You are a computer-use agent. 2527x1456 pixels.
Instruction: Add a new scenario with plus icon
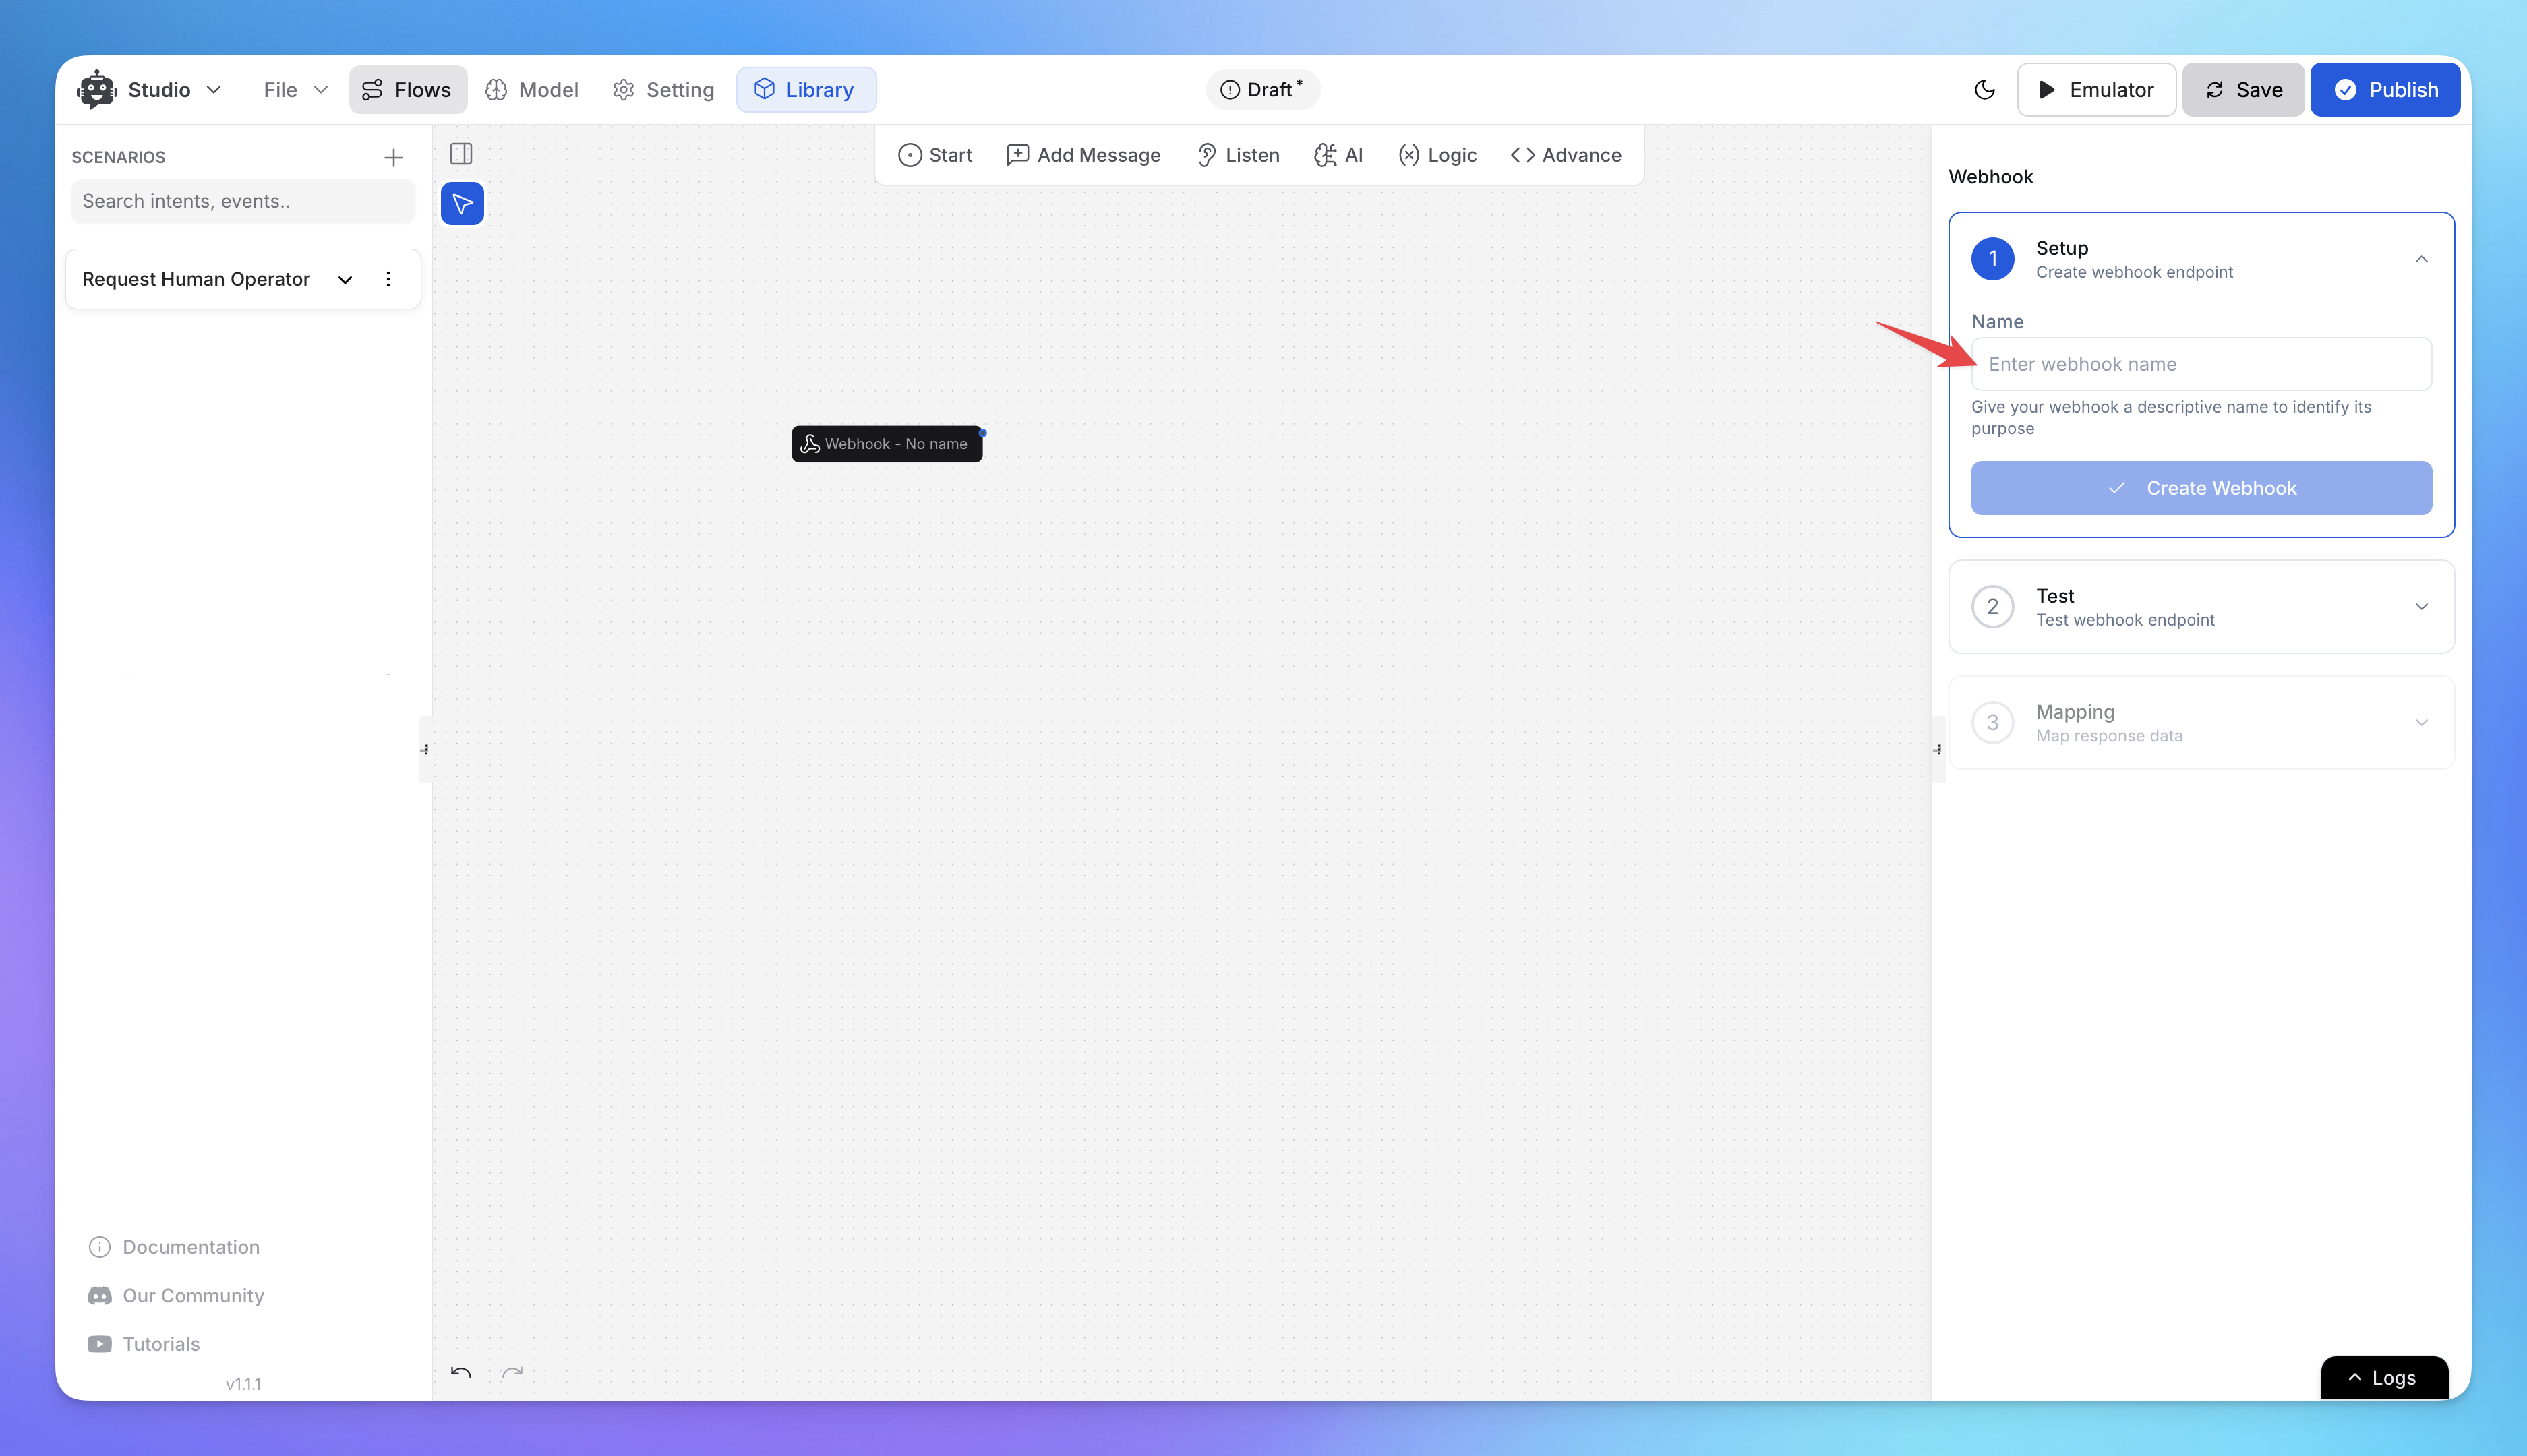coord(393,157)
